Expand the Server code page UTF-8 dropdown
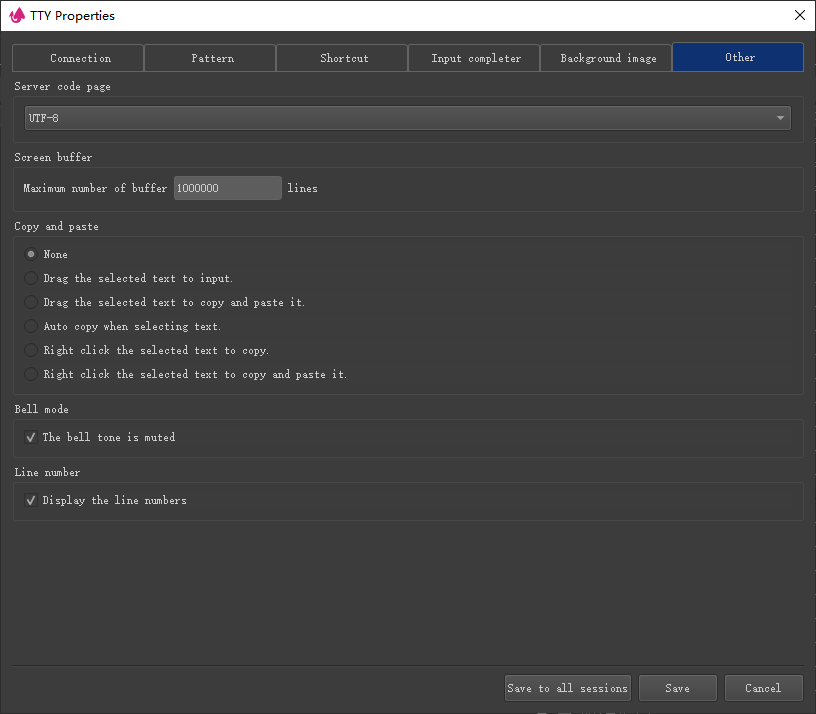This screenshot has height=714, width=816. [x=407, y=118]
